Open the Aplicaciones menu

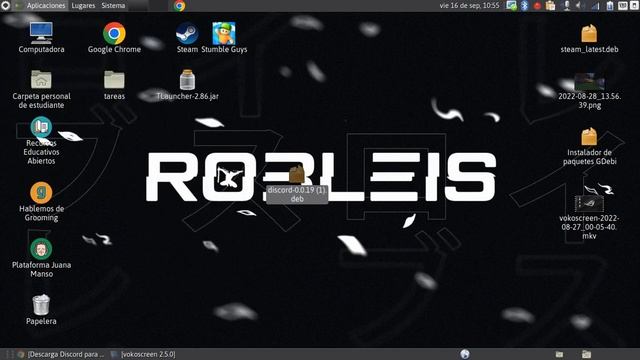[46, 5]
